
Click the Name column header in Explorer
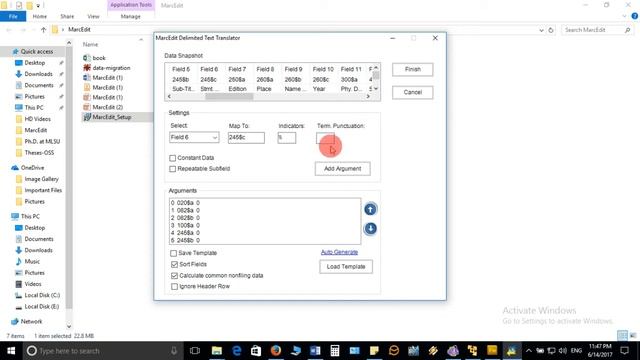click(x=90, y=44)
